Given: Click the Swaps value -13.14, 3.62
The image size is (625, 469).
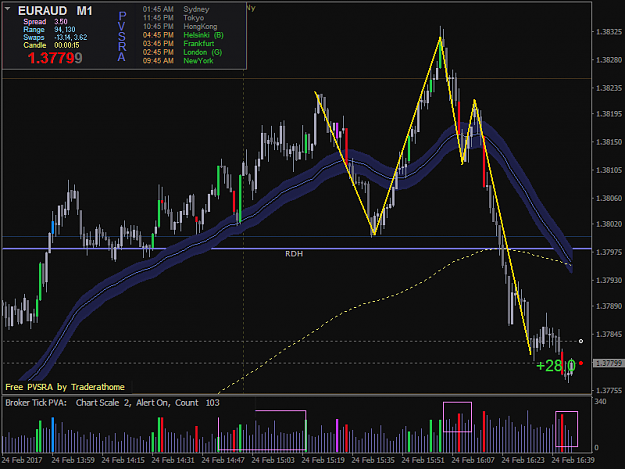Looking at the screenshot, I should click(x=71, y=37).
